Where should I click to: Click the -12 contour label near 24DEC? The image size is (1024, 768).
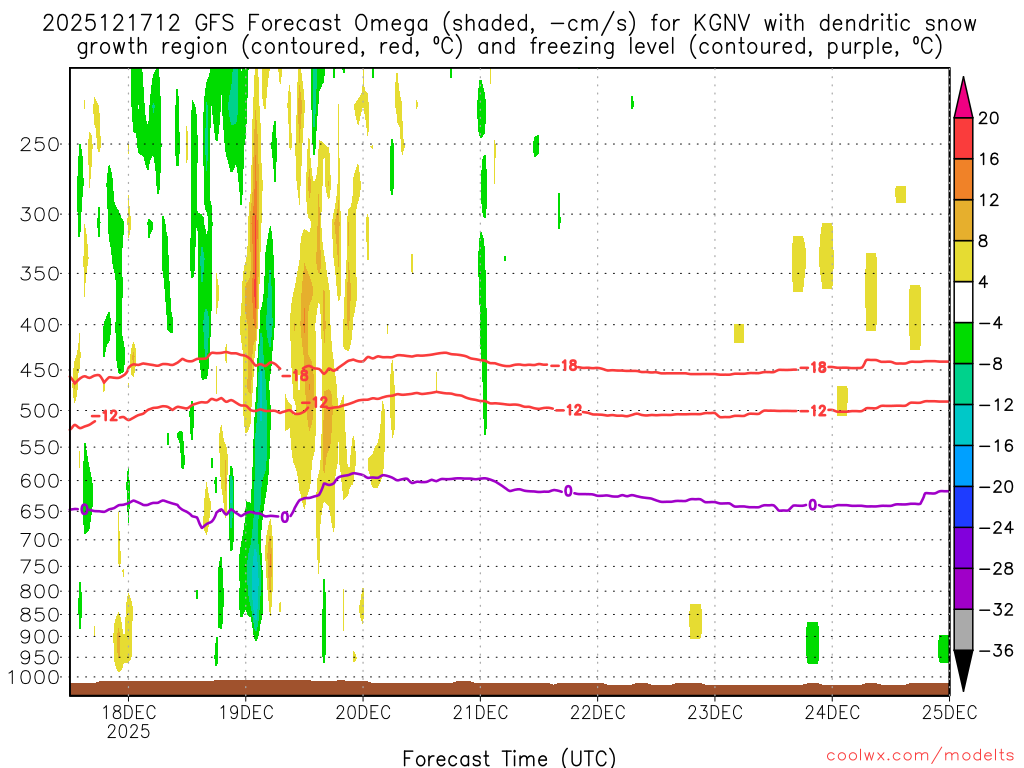[x=813, y=411]
